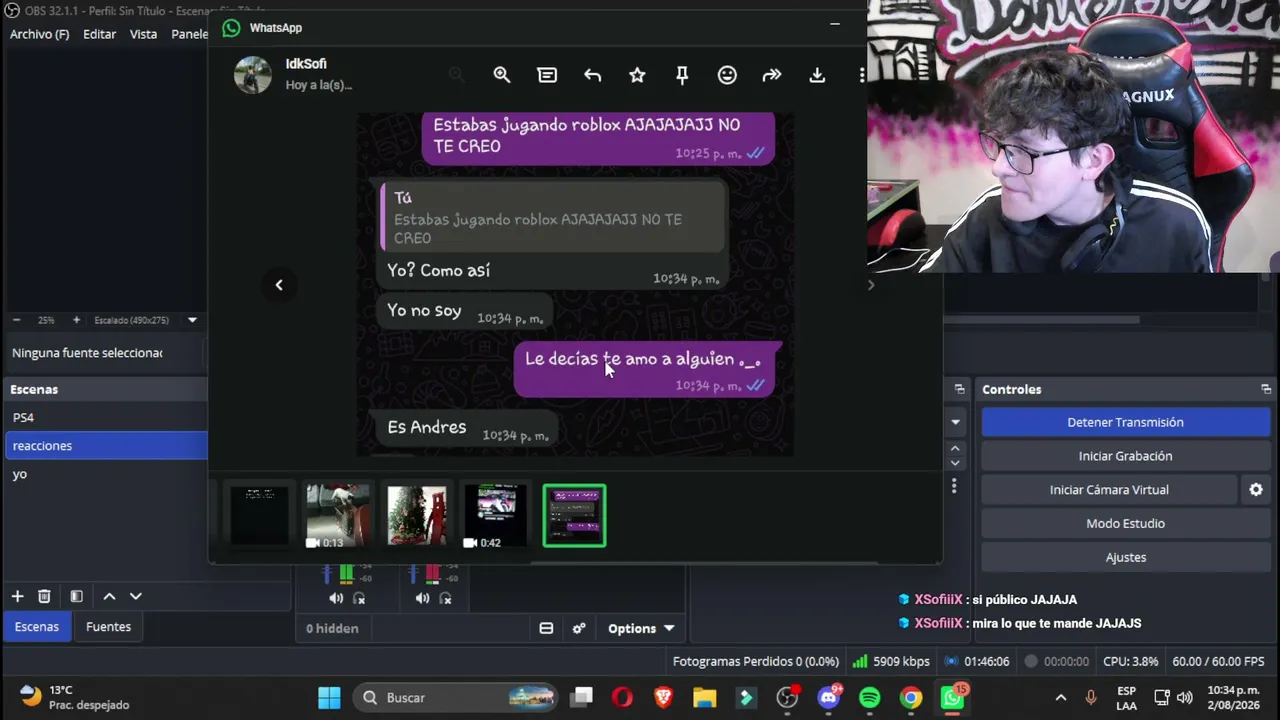The height and width of the screenshot is (720, 1280).
Task: Select the Christmas tree photo thumbnail
Action: (416, 516)
